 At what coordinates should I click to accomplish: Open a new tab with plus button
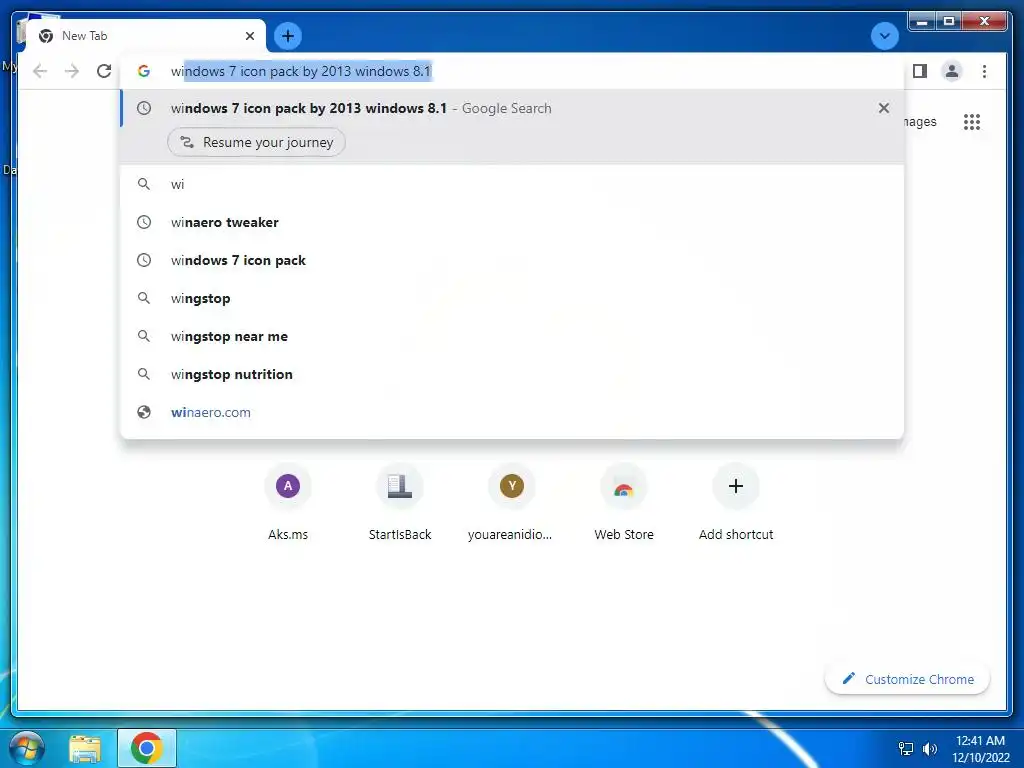(288, 36)
